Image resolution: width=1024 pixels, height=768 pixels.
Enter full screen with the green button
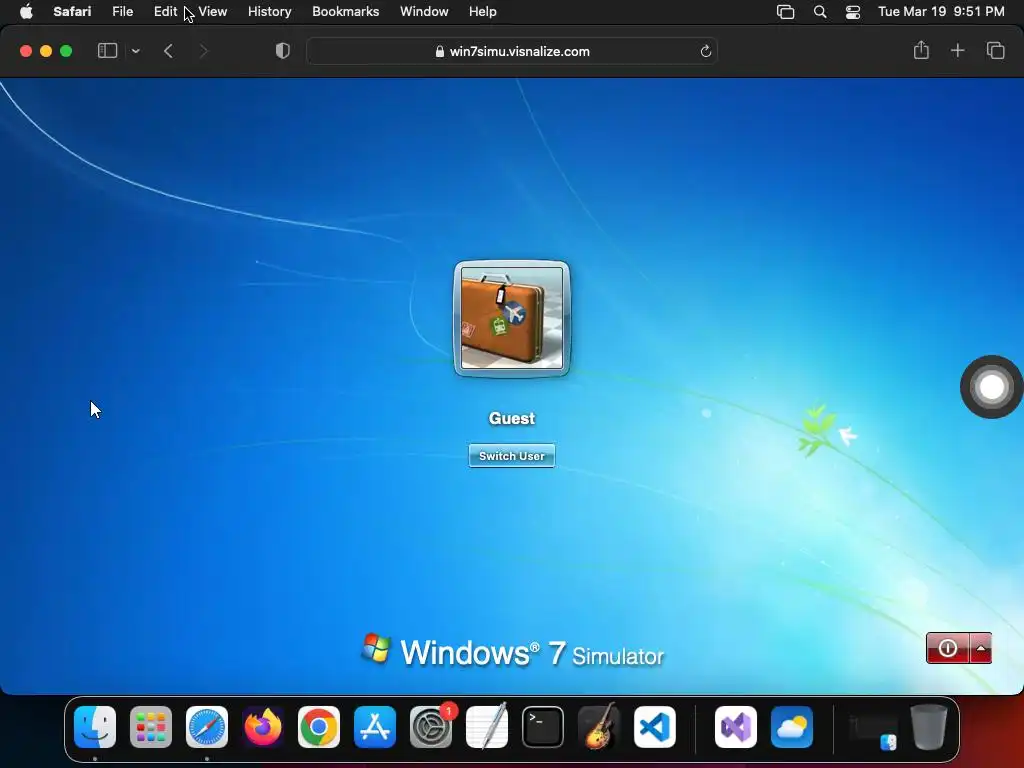click(x=66, y=51)
